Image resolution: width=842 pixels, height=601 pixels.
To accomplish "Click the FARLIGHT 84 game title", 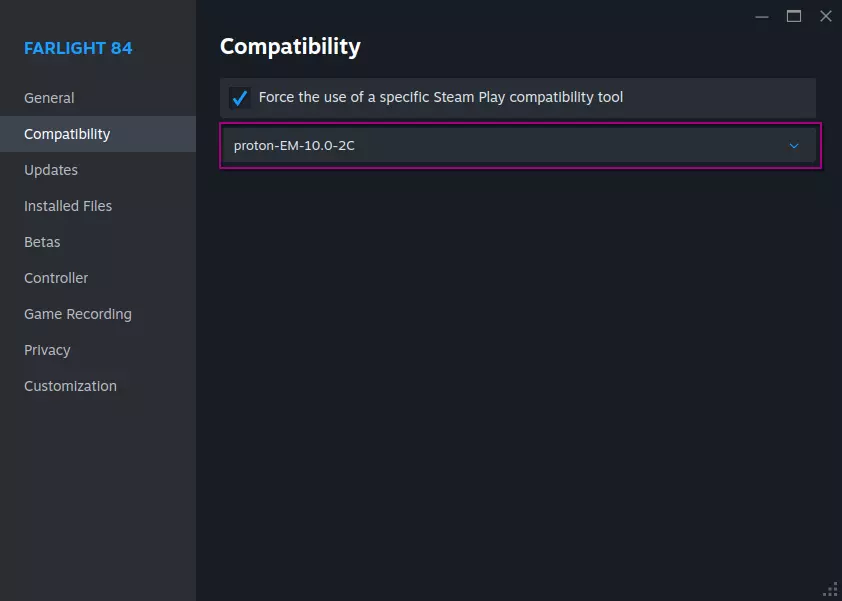I will click(x=78, y=48).
